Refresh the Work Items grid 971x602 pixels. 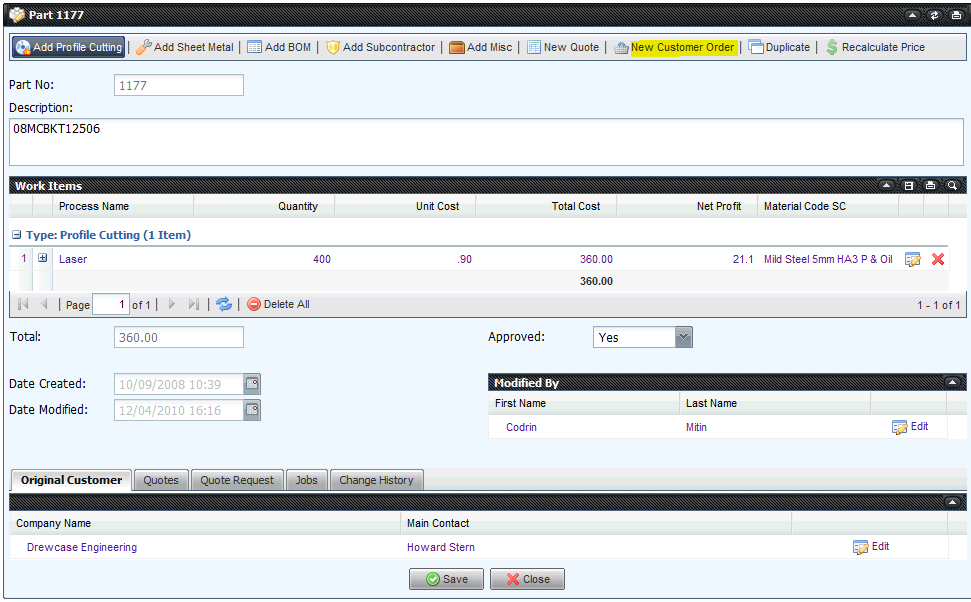point(224,304)
